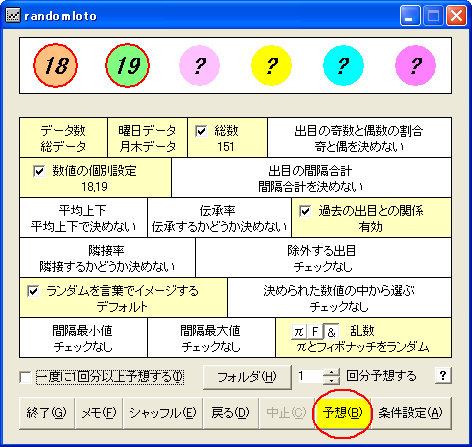
Task: Open 条件設定(A) condition settings
Action: (411, 413)
